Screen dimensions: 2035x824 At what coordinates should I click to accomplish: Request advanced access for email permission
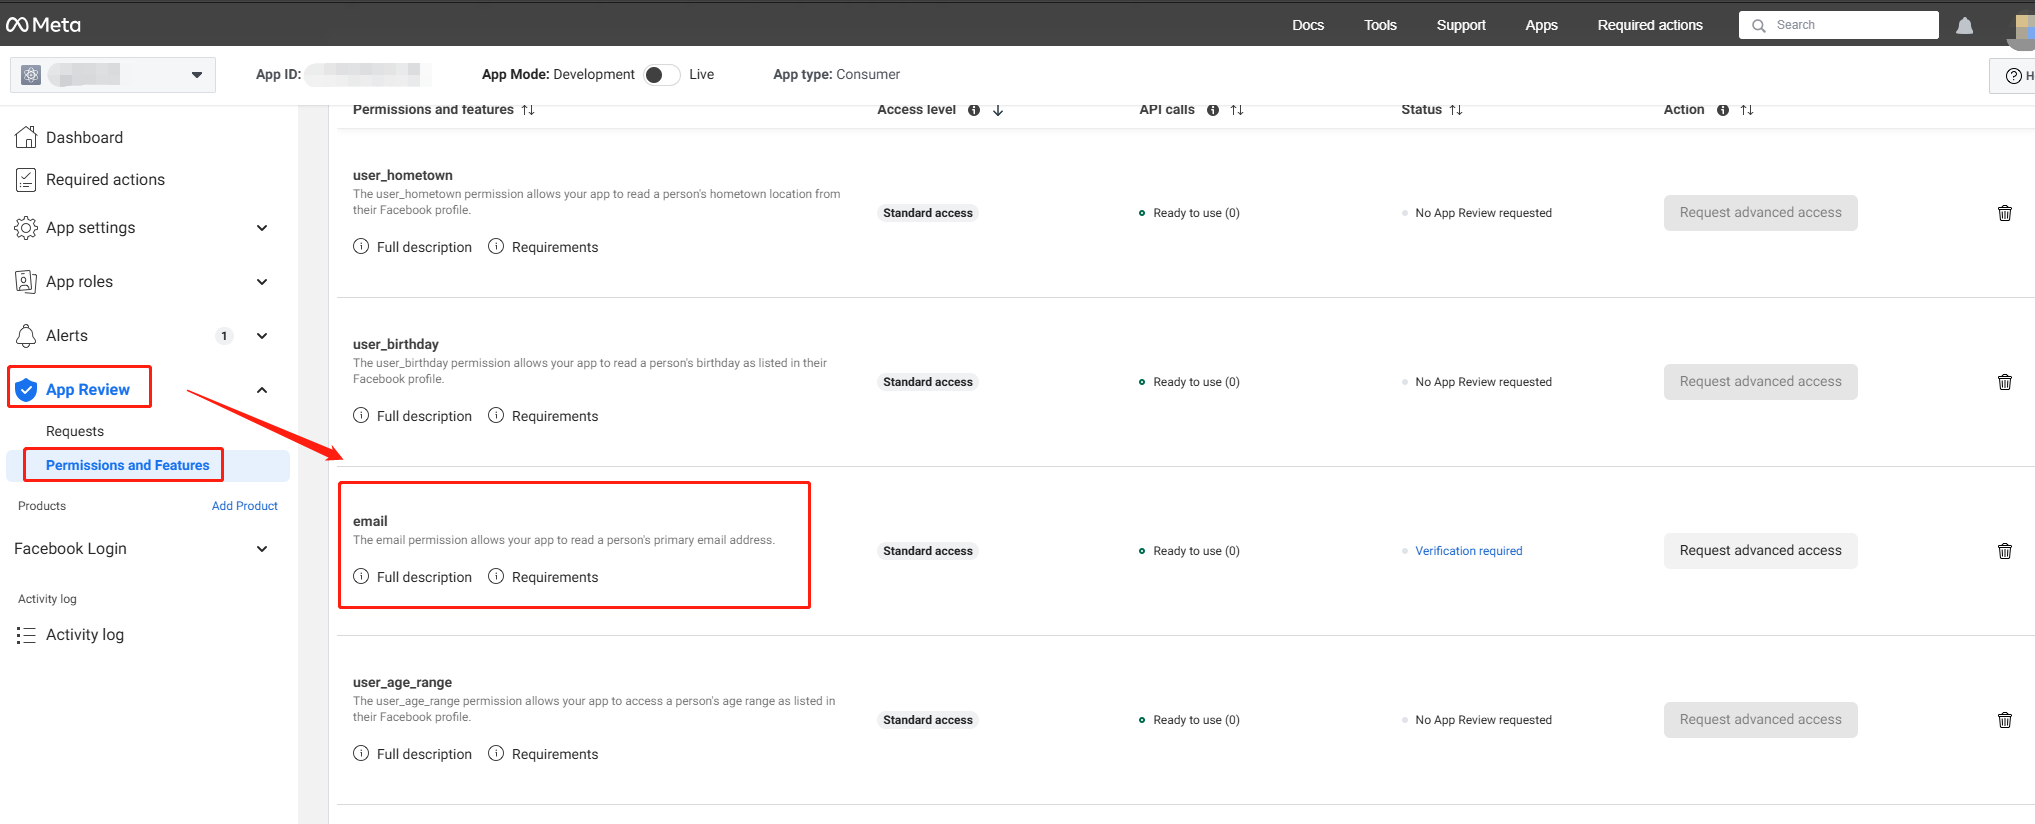coord(1759,551)
